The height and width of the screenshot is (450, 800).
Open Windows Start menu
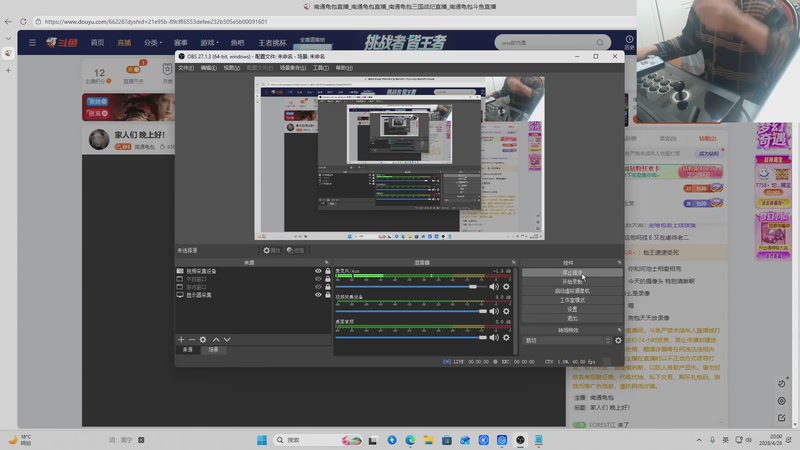262,440
